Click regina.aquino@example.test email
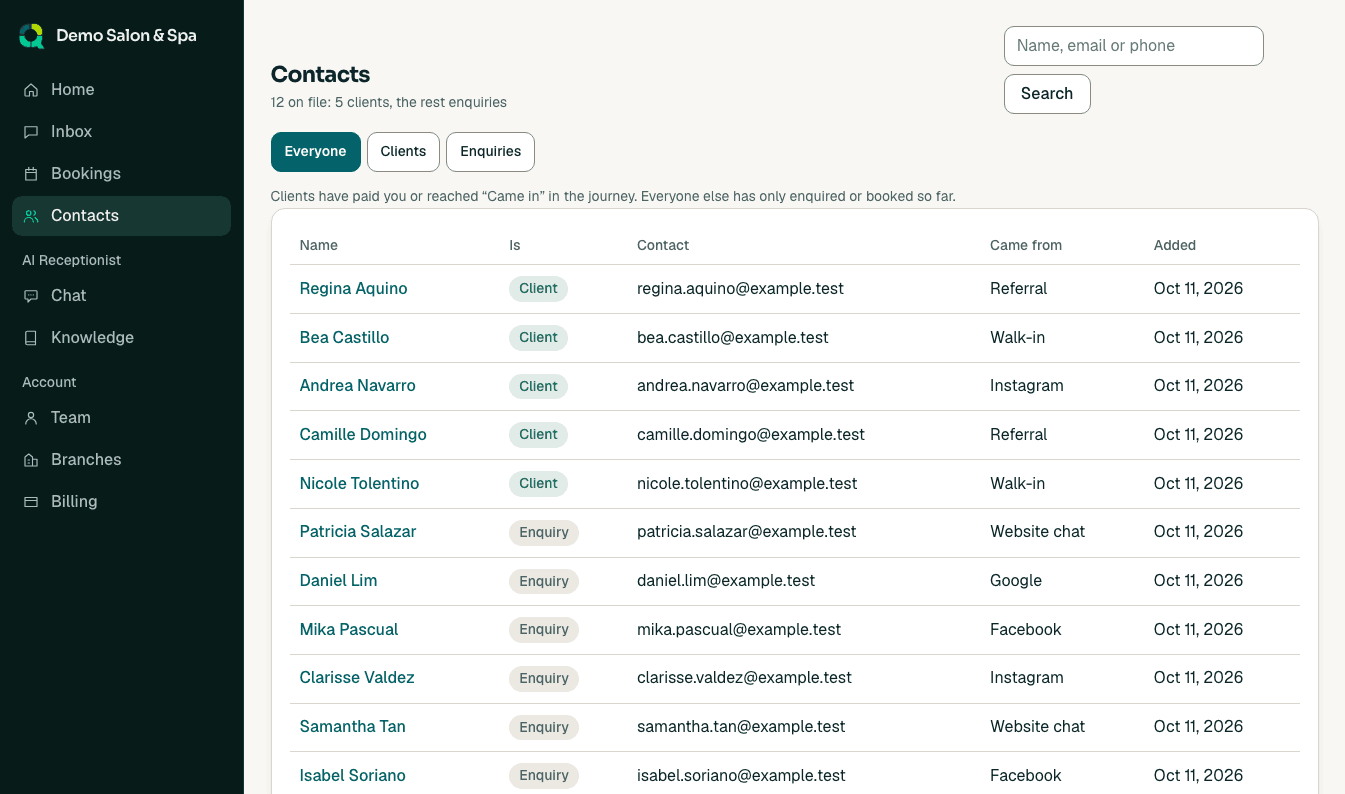Screen dimensions: 1345x794 coord(740,289)
